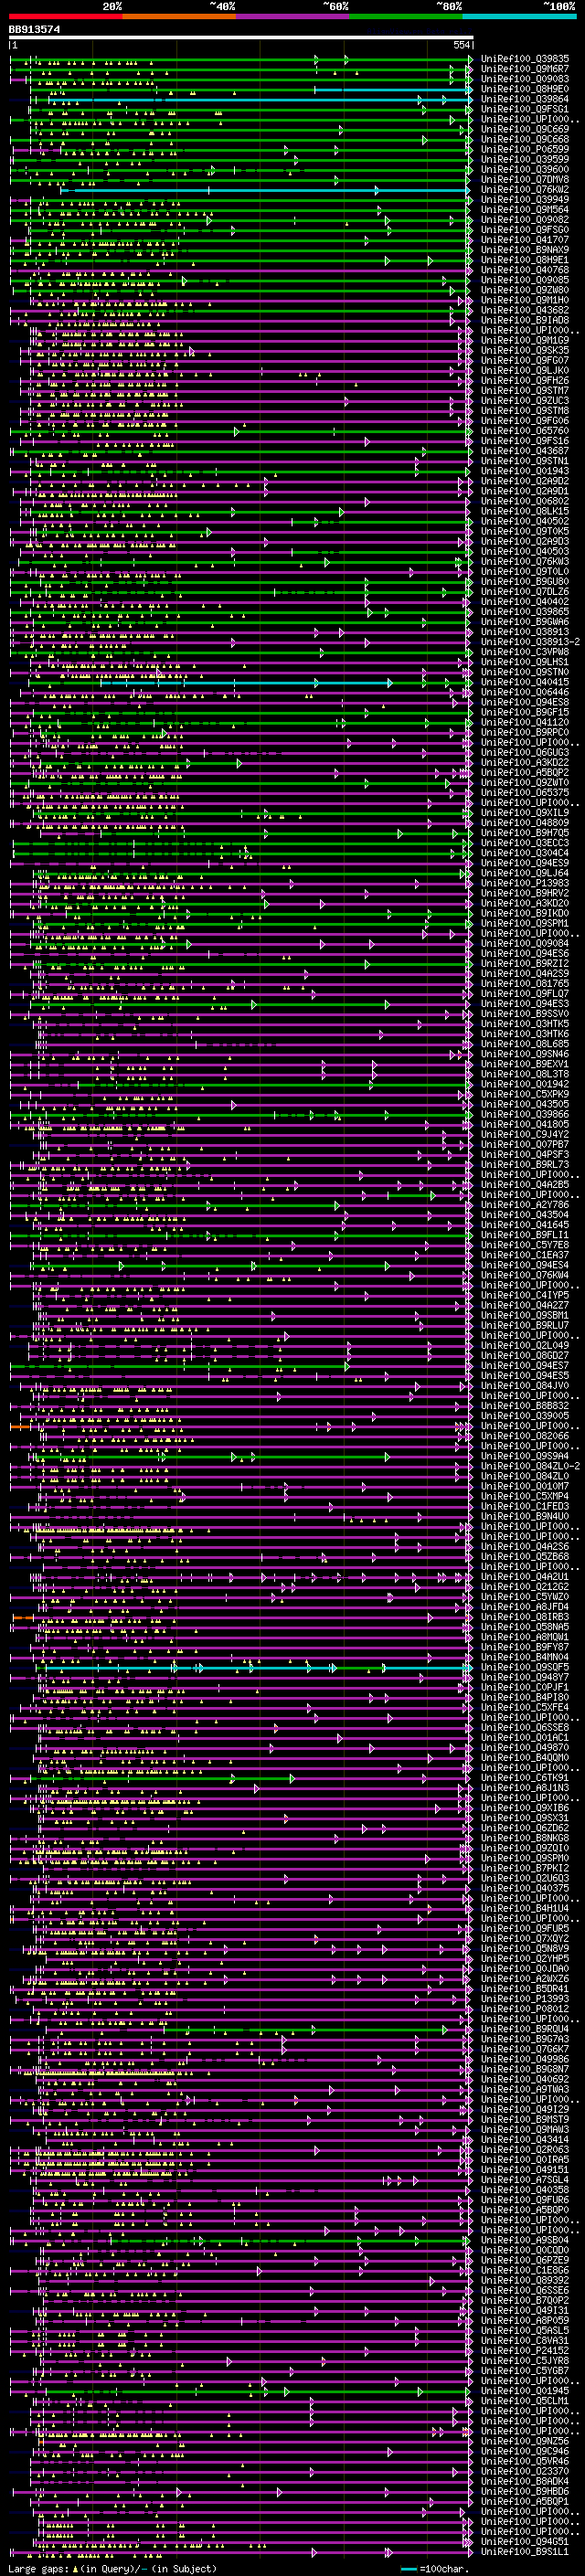Open hit UniRef100_Q84JV0
The width and height of the screenshot is (585, 2576).
click(525, 1386)
